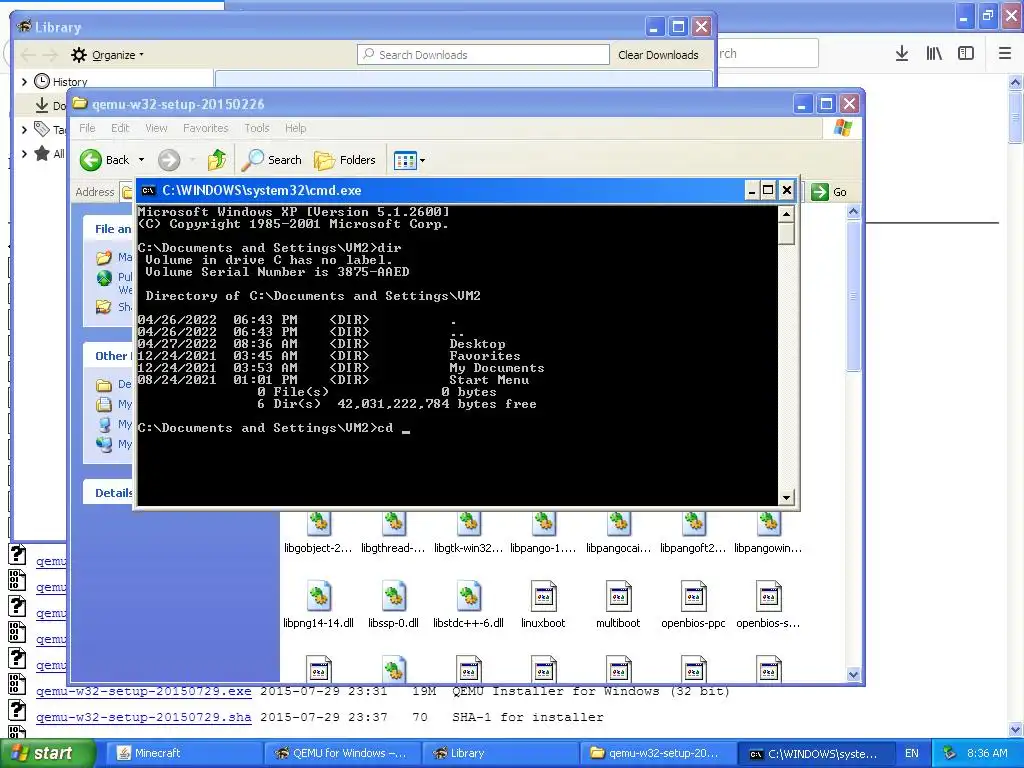Screen dimensions: 1024x768
Task: Switch to the qemu-w32-setup folder taskbar button
Action: click(658, 753)
